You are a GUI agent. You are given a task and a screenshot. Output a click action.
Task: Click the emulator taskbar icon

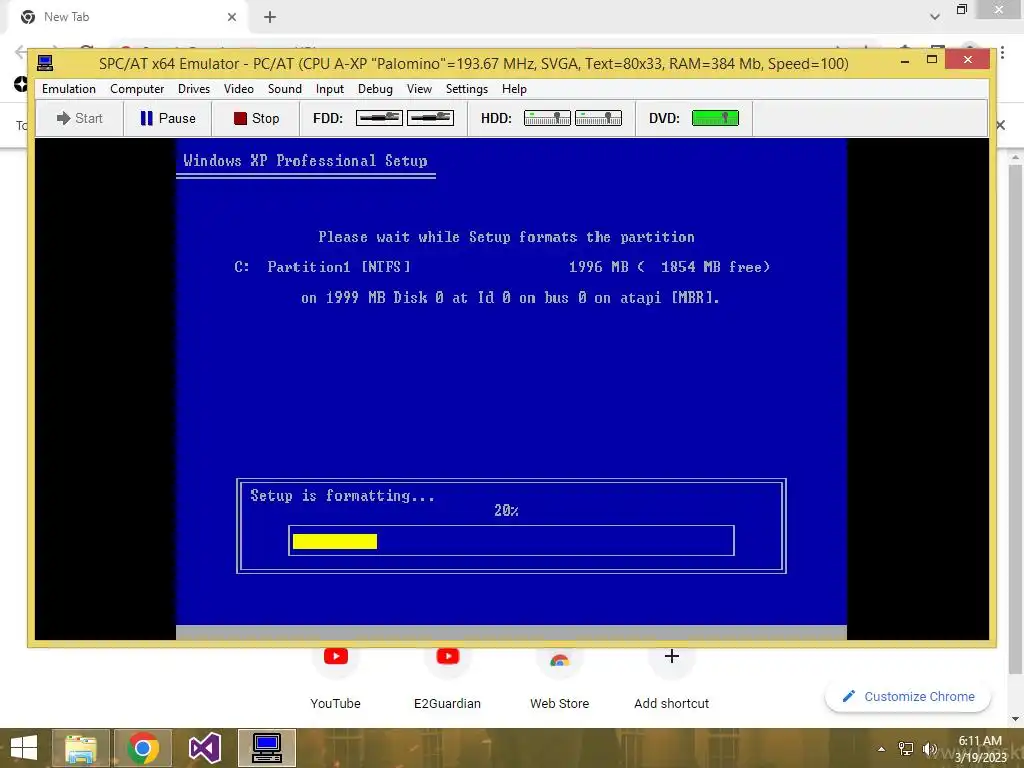point(266,748)
